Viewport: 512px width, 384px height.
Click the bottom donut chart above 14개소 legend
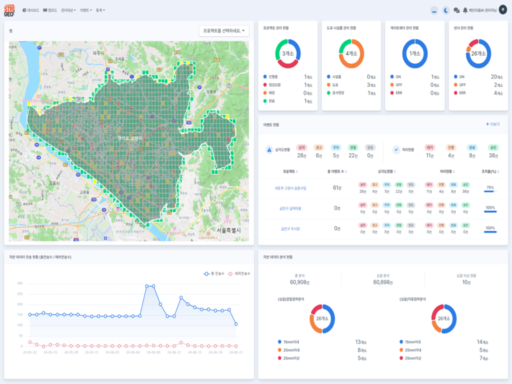pos(444,319)
